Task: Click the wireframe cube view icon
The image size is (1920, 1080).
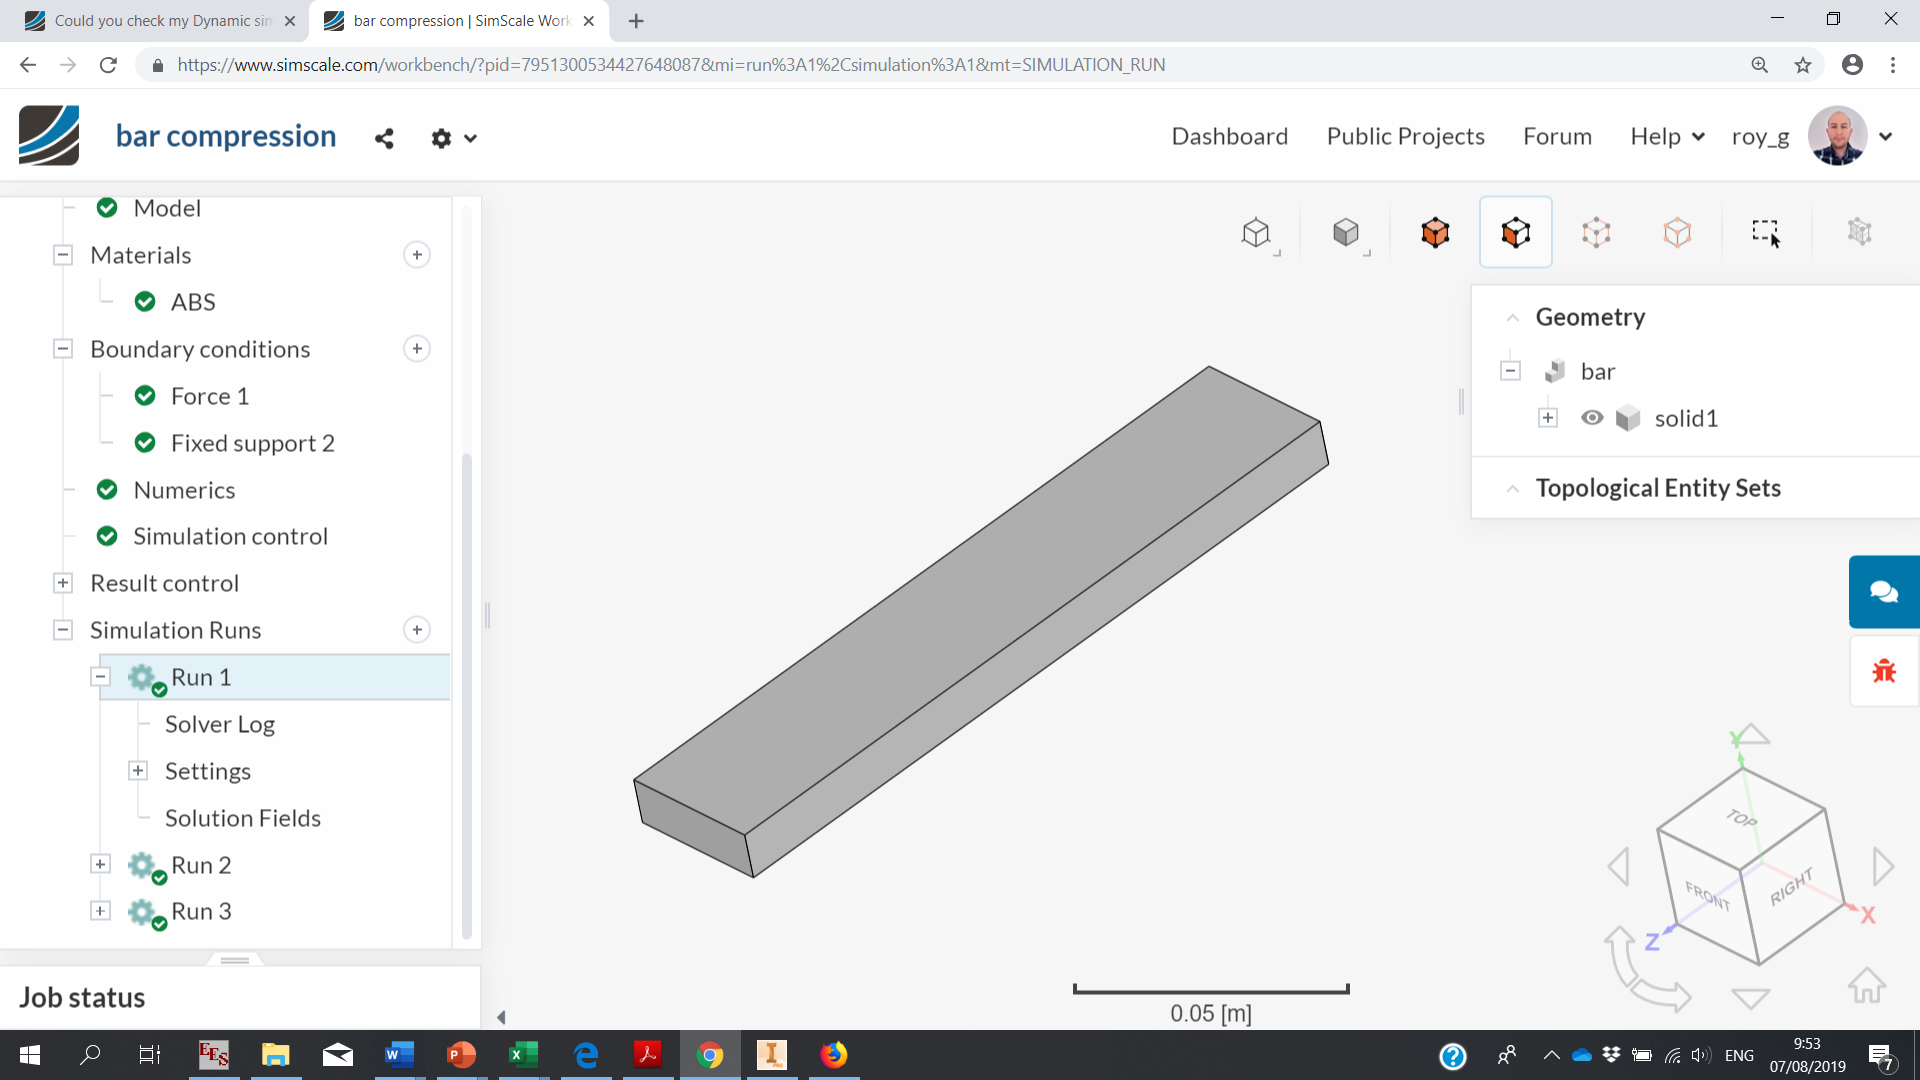Action: click(x=1256, y=232)
